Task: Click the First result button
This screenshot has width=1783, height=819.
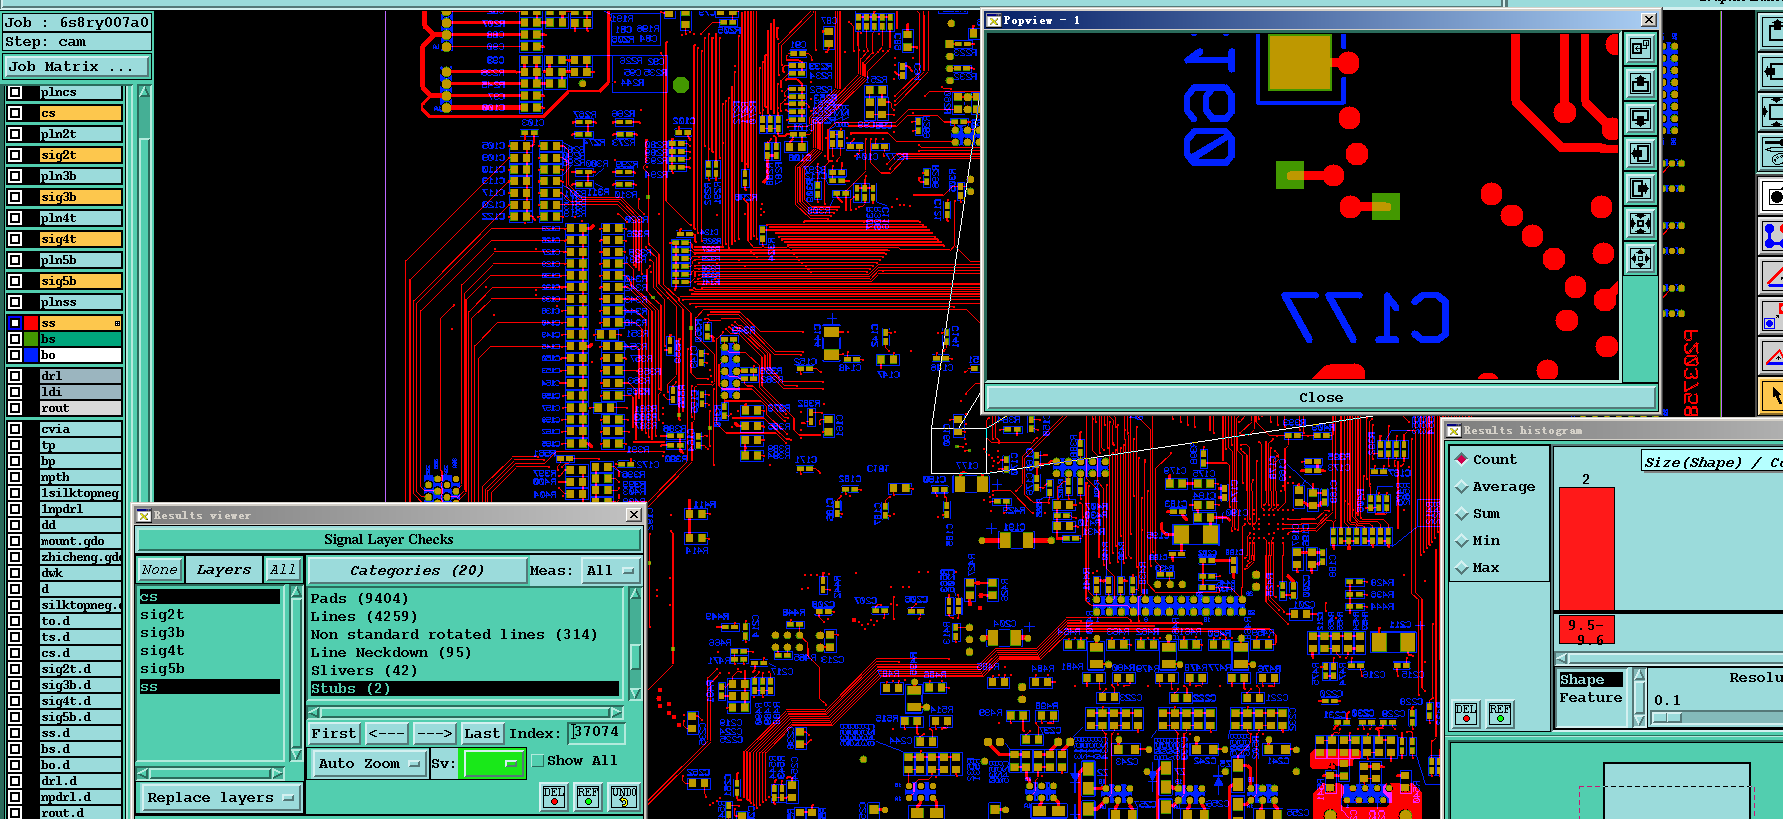Action: pos(334,733)
